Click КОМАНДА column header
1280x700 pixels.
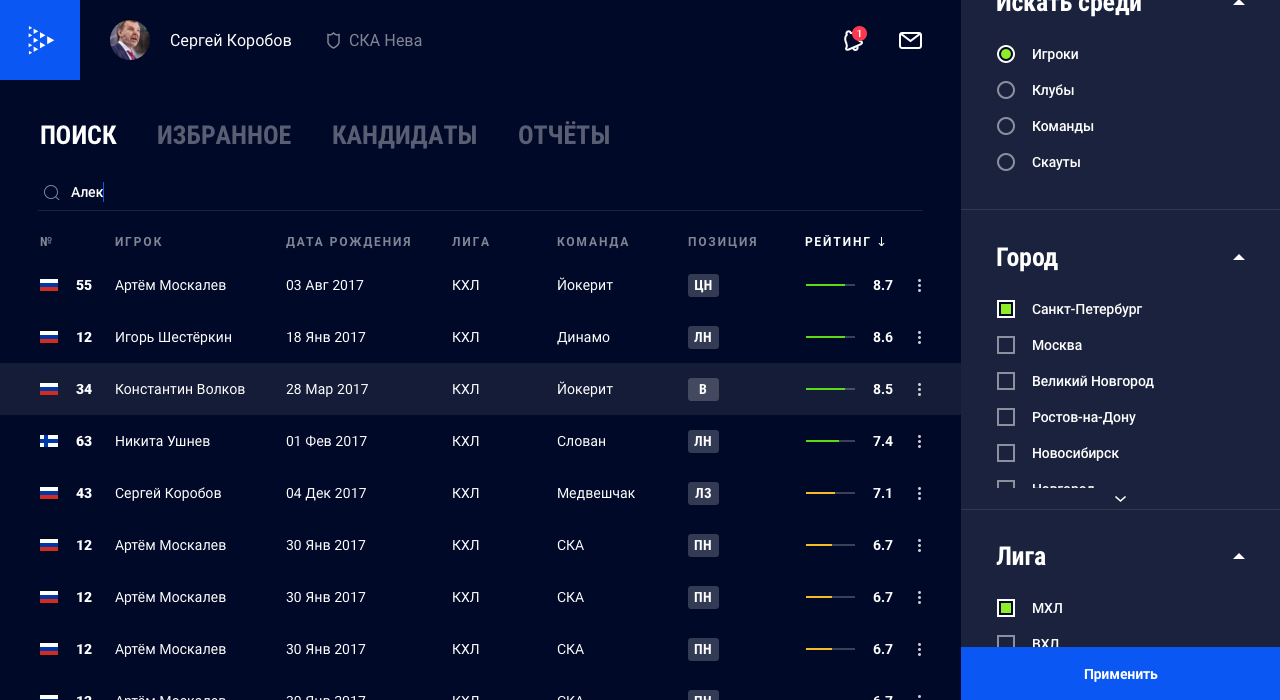pos(593,242)
